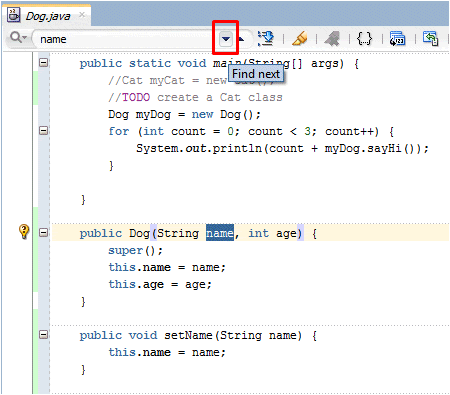Collapse the setName method fold marker
The width and height of the screenshot is (450, 395).
44,334
